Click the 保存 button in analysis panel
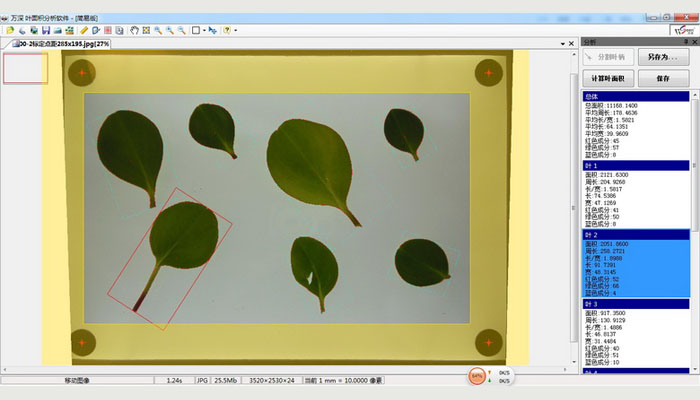The image size is (700, 400). (x=663, y=78)
